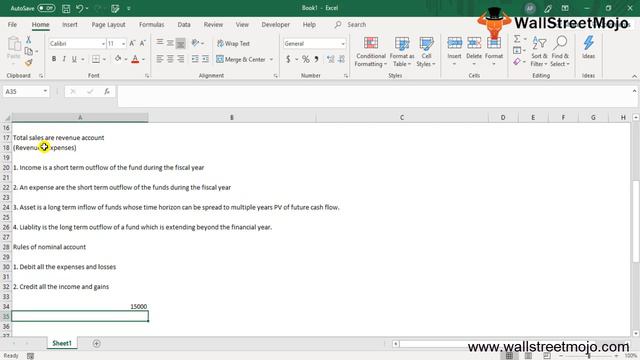The height and width of the screenshot is (360, 640).
Task: Switch to the Formulas tab
Action: tap(151, 24)
